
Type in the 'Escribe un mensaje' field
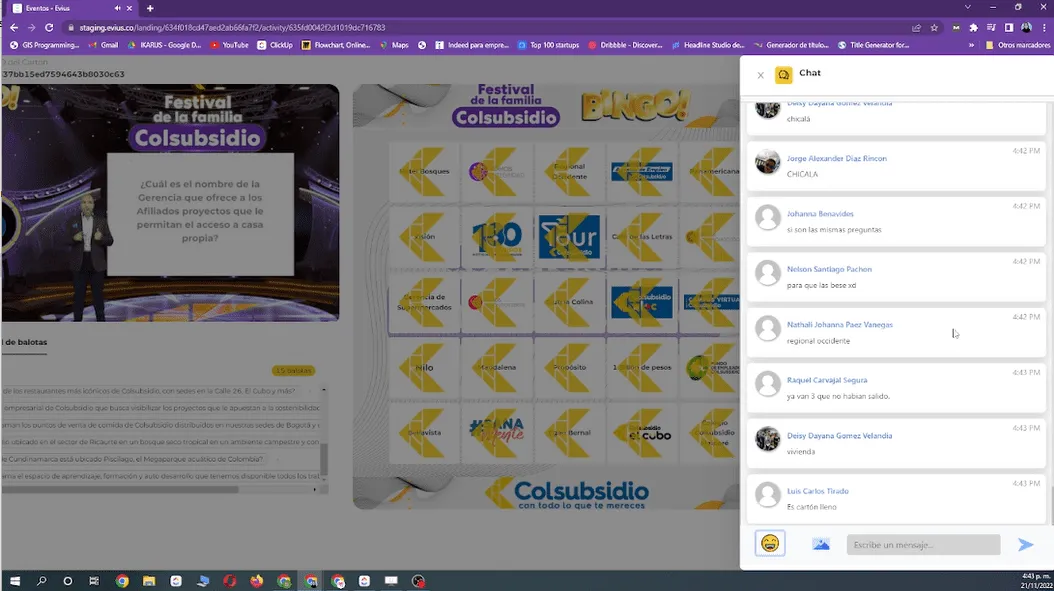[x=923, y=545]
